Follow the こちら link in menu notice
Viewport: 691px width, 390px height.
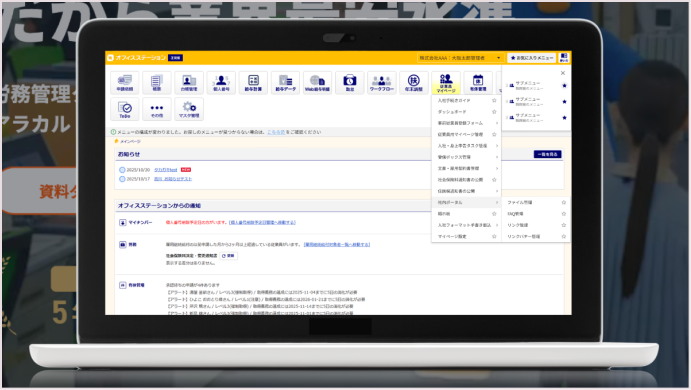(x=276, y=132)
